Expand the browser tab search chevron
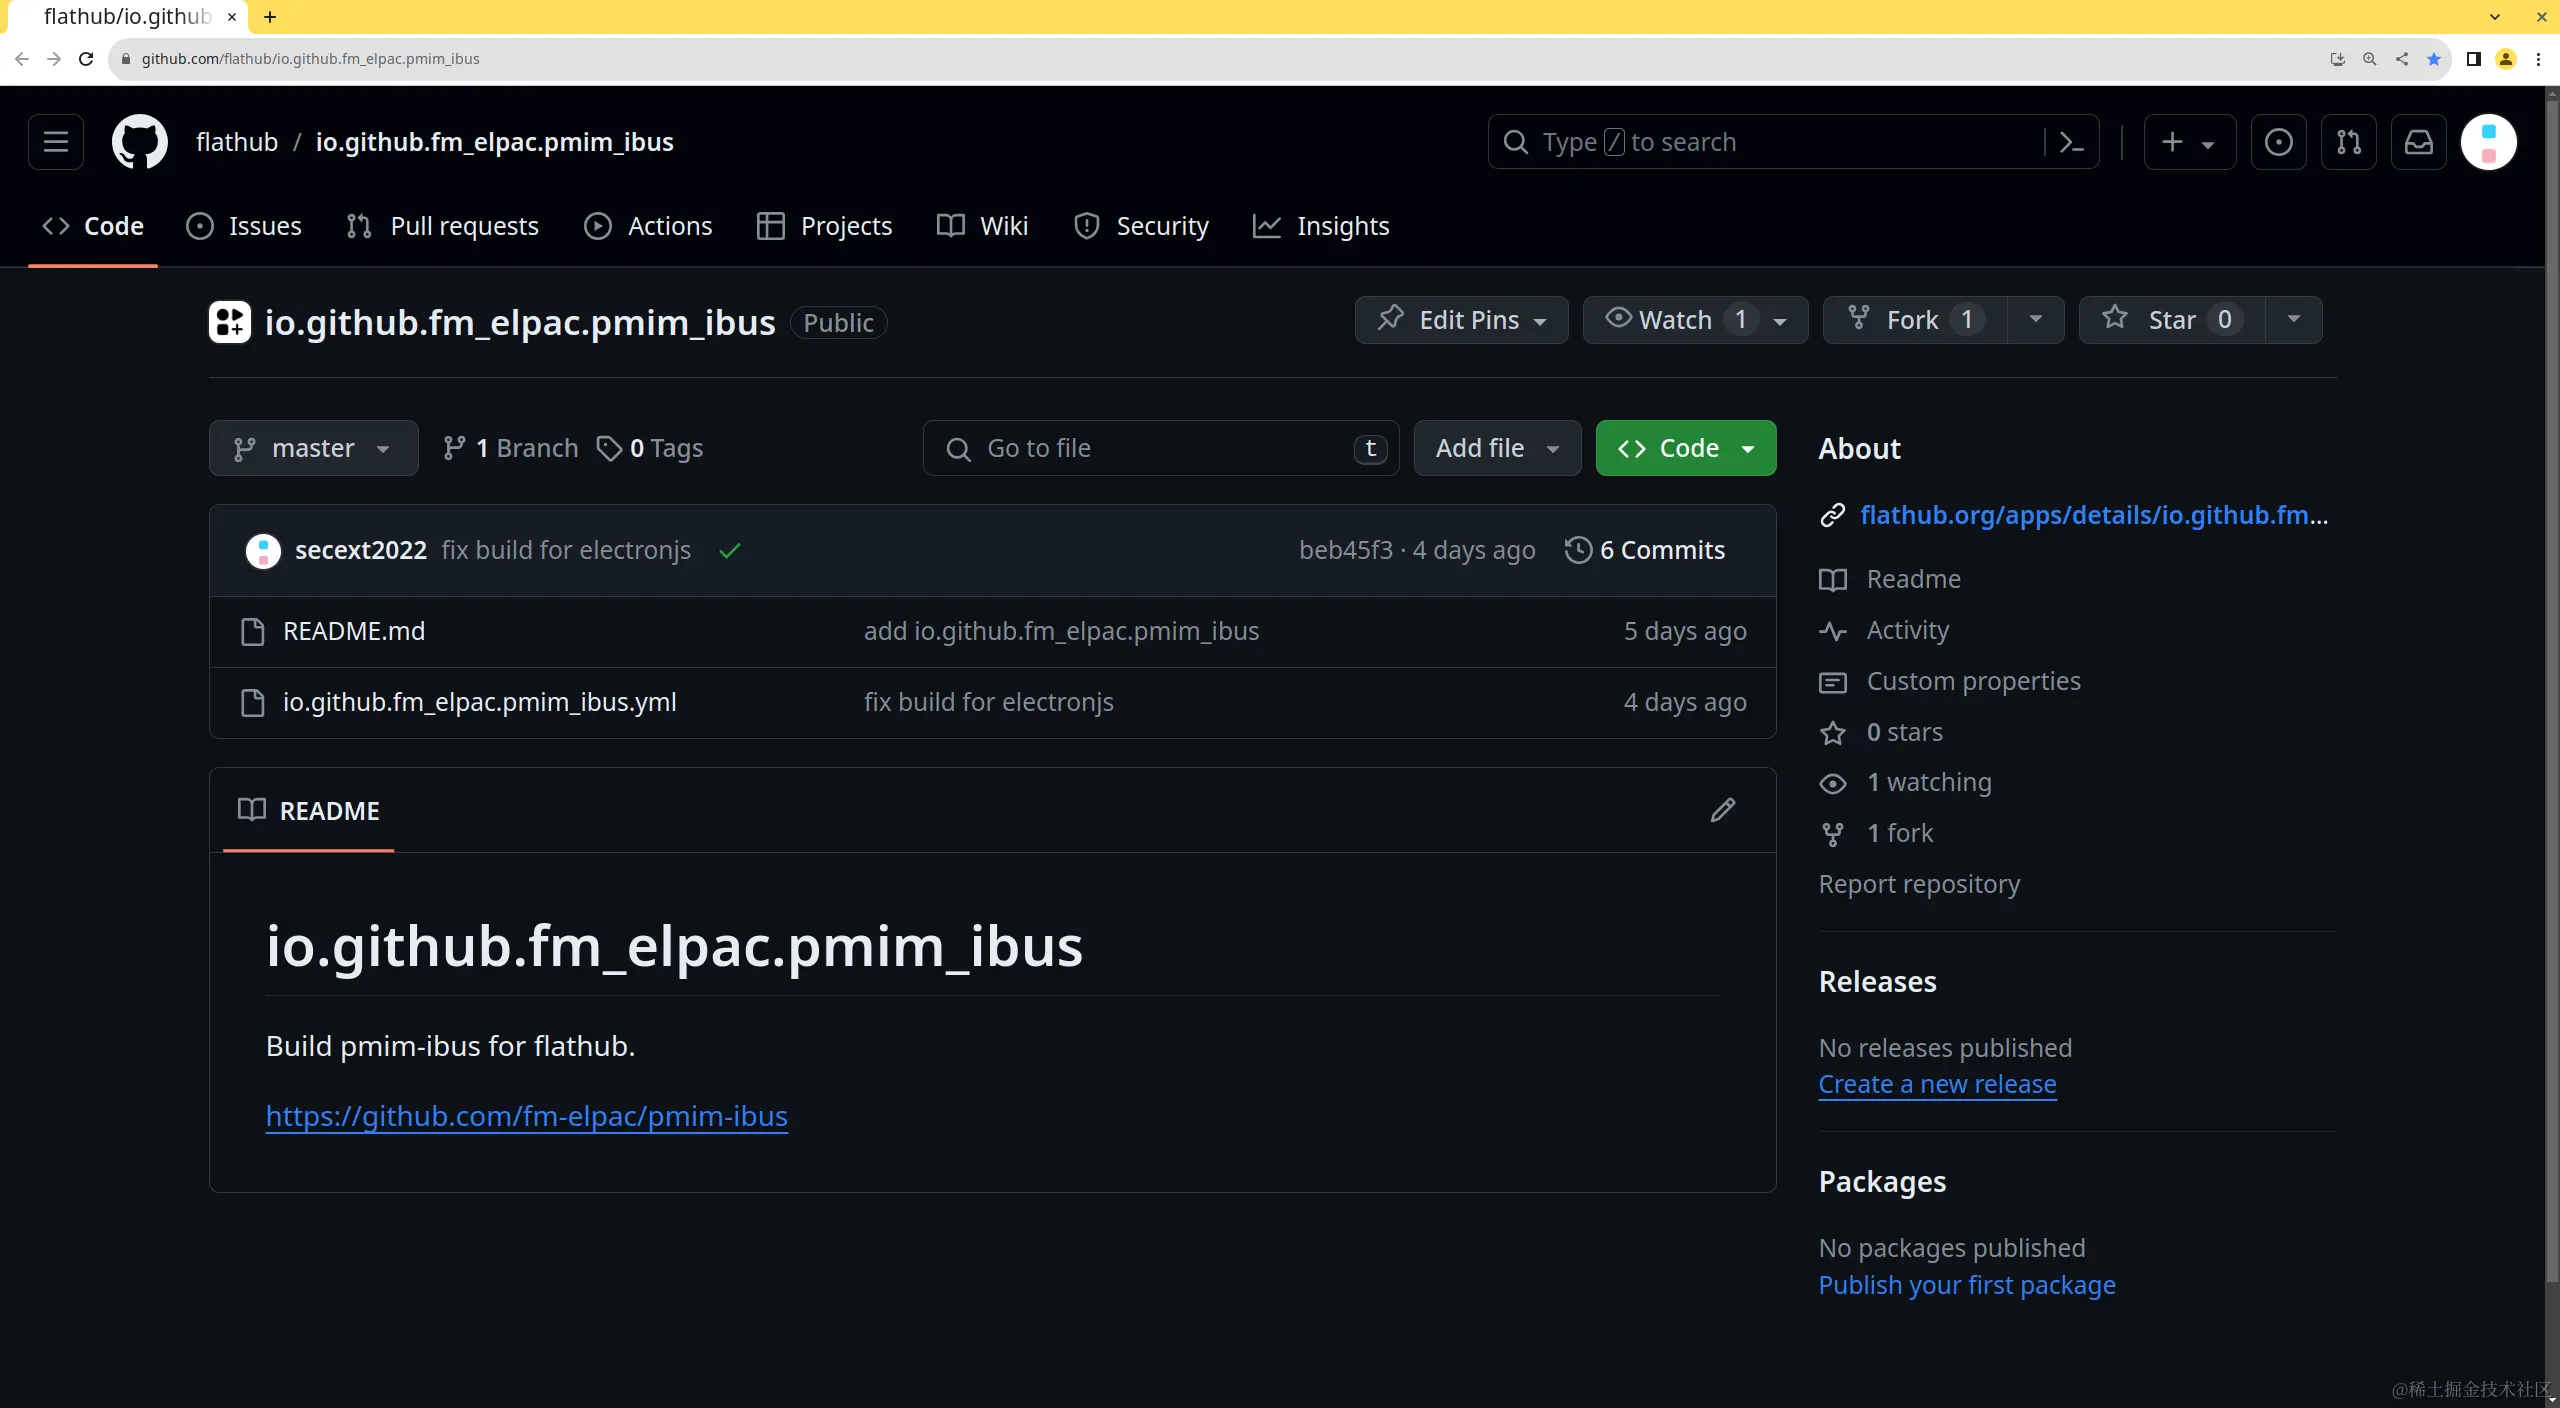 pyautogui.click(x=2495, y=17)
